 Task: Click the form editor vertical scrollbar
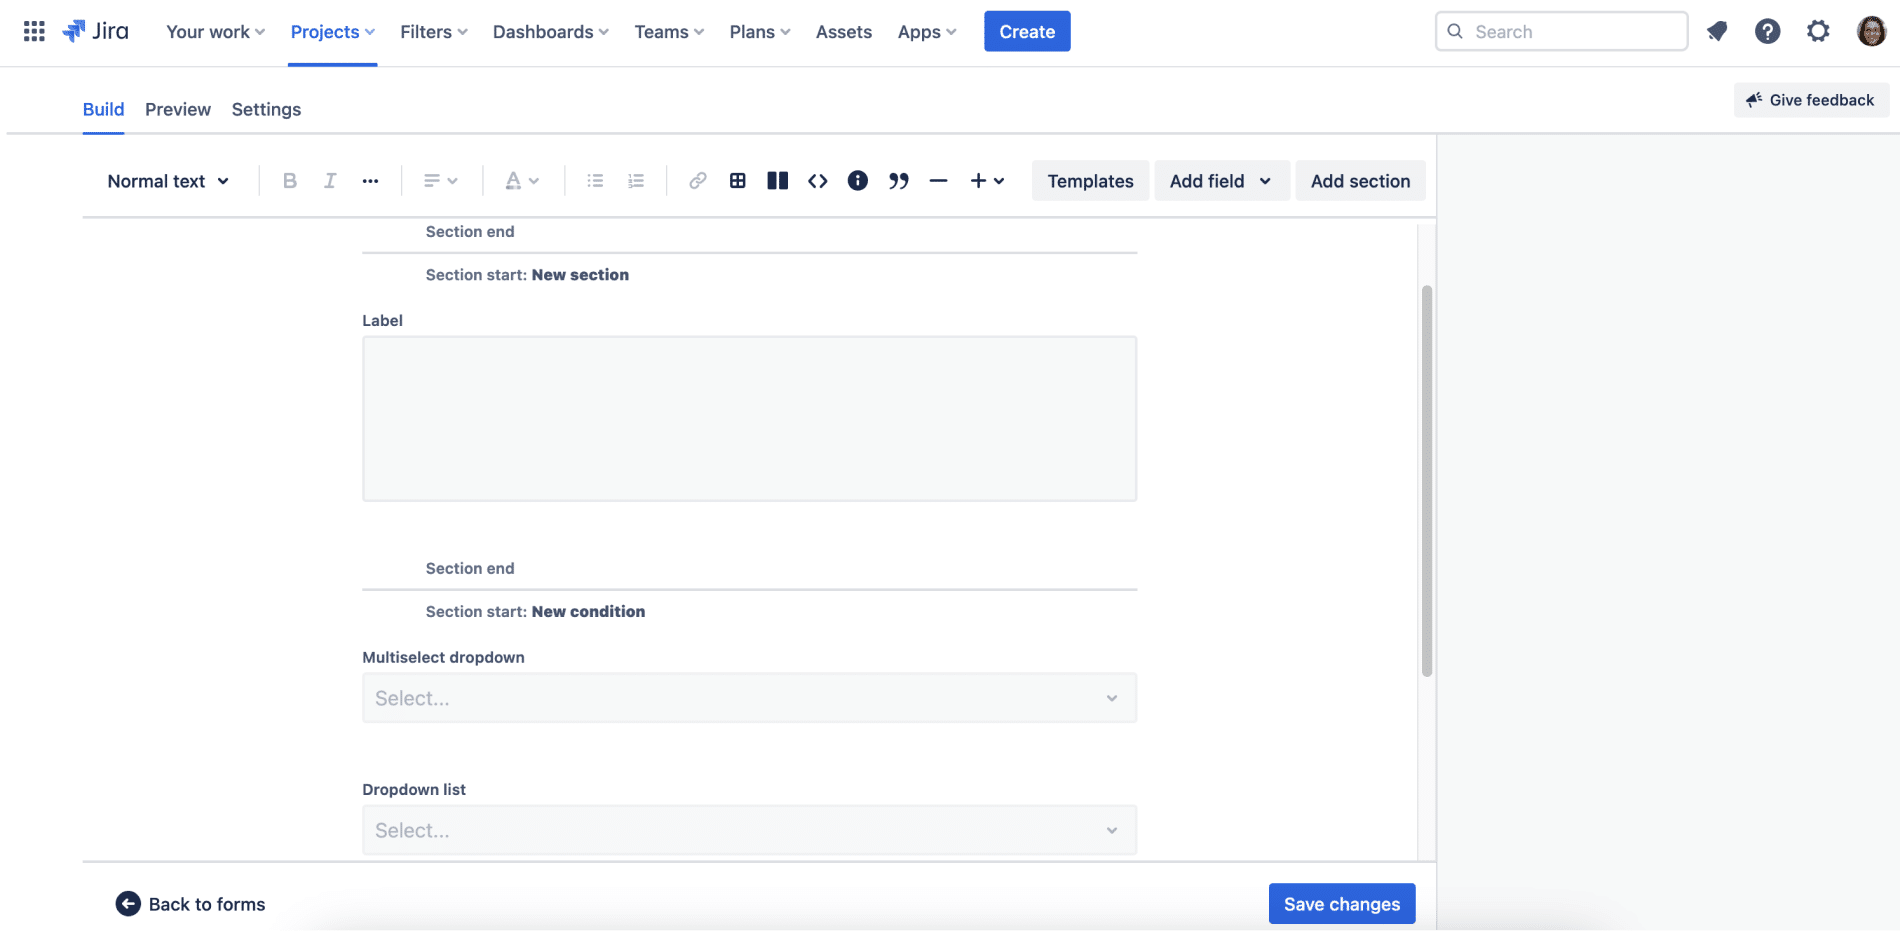[x=1427, y=481]
